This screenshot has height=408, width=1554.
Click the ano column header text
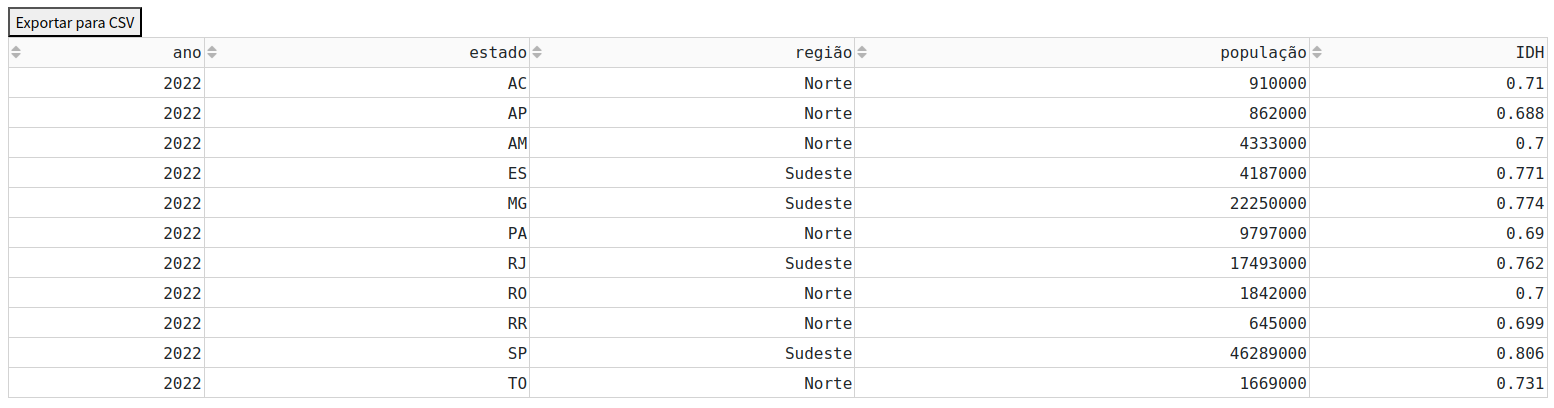187,53
